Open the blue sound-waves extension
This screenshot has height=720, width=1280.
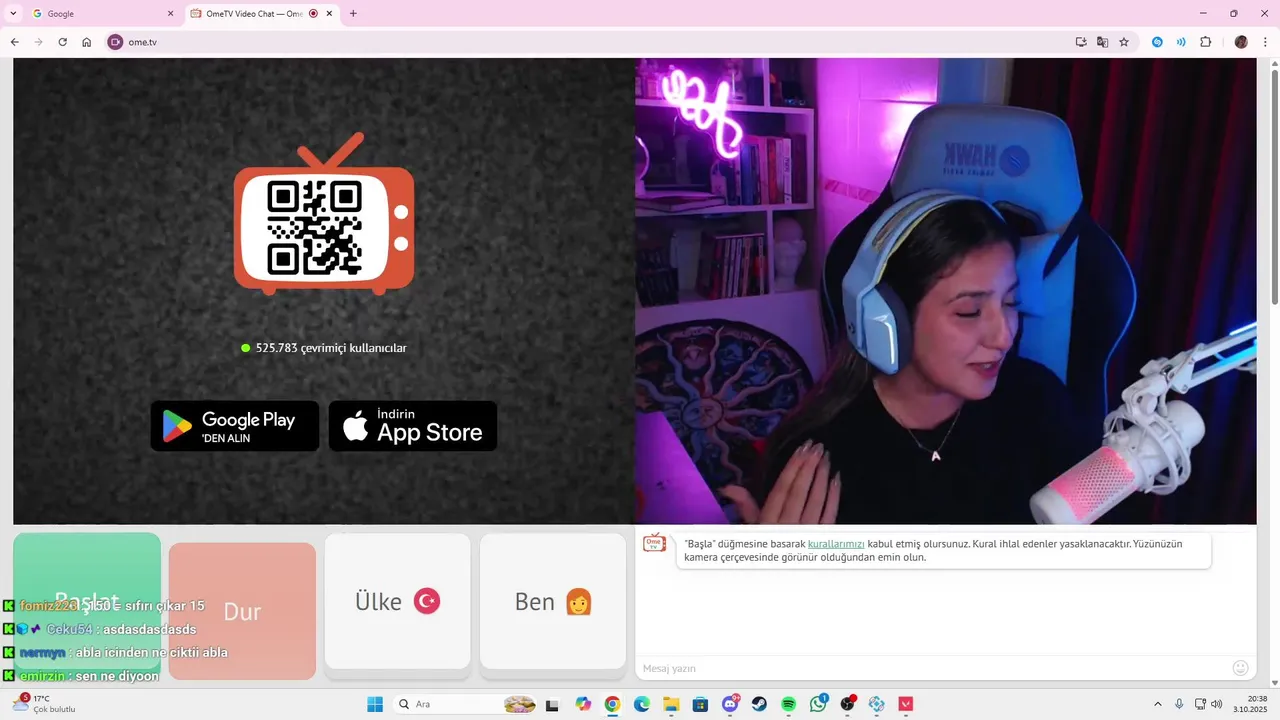pos(1181,42)
